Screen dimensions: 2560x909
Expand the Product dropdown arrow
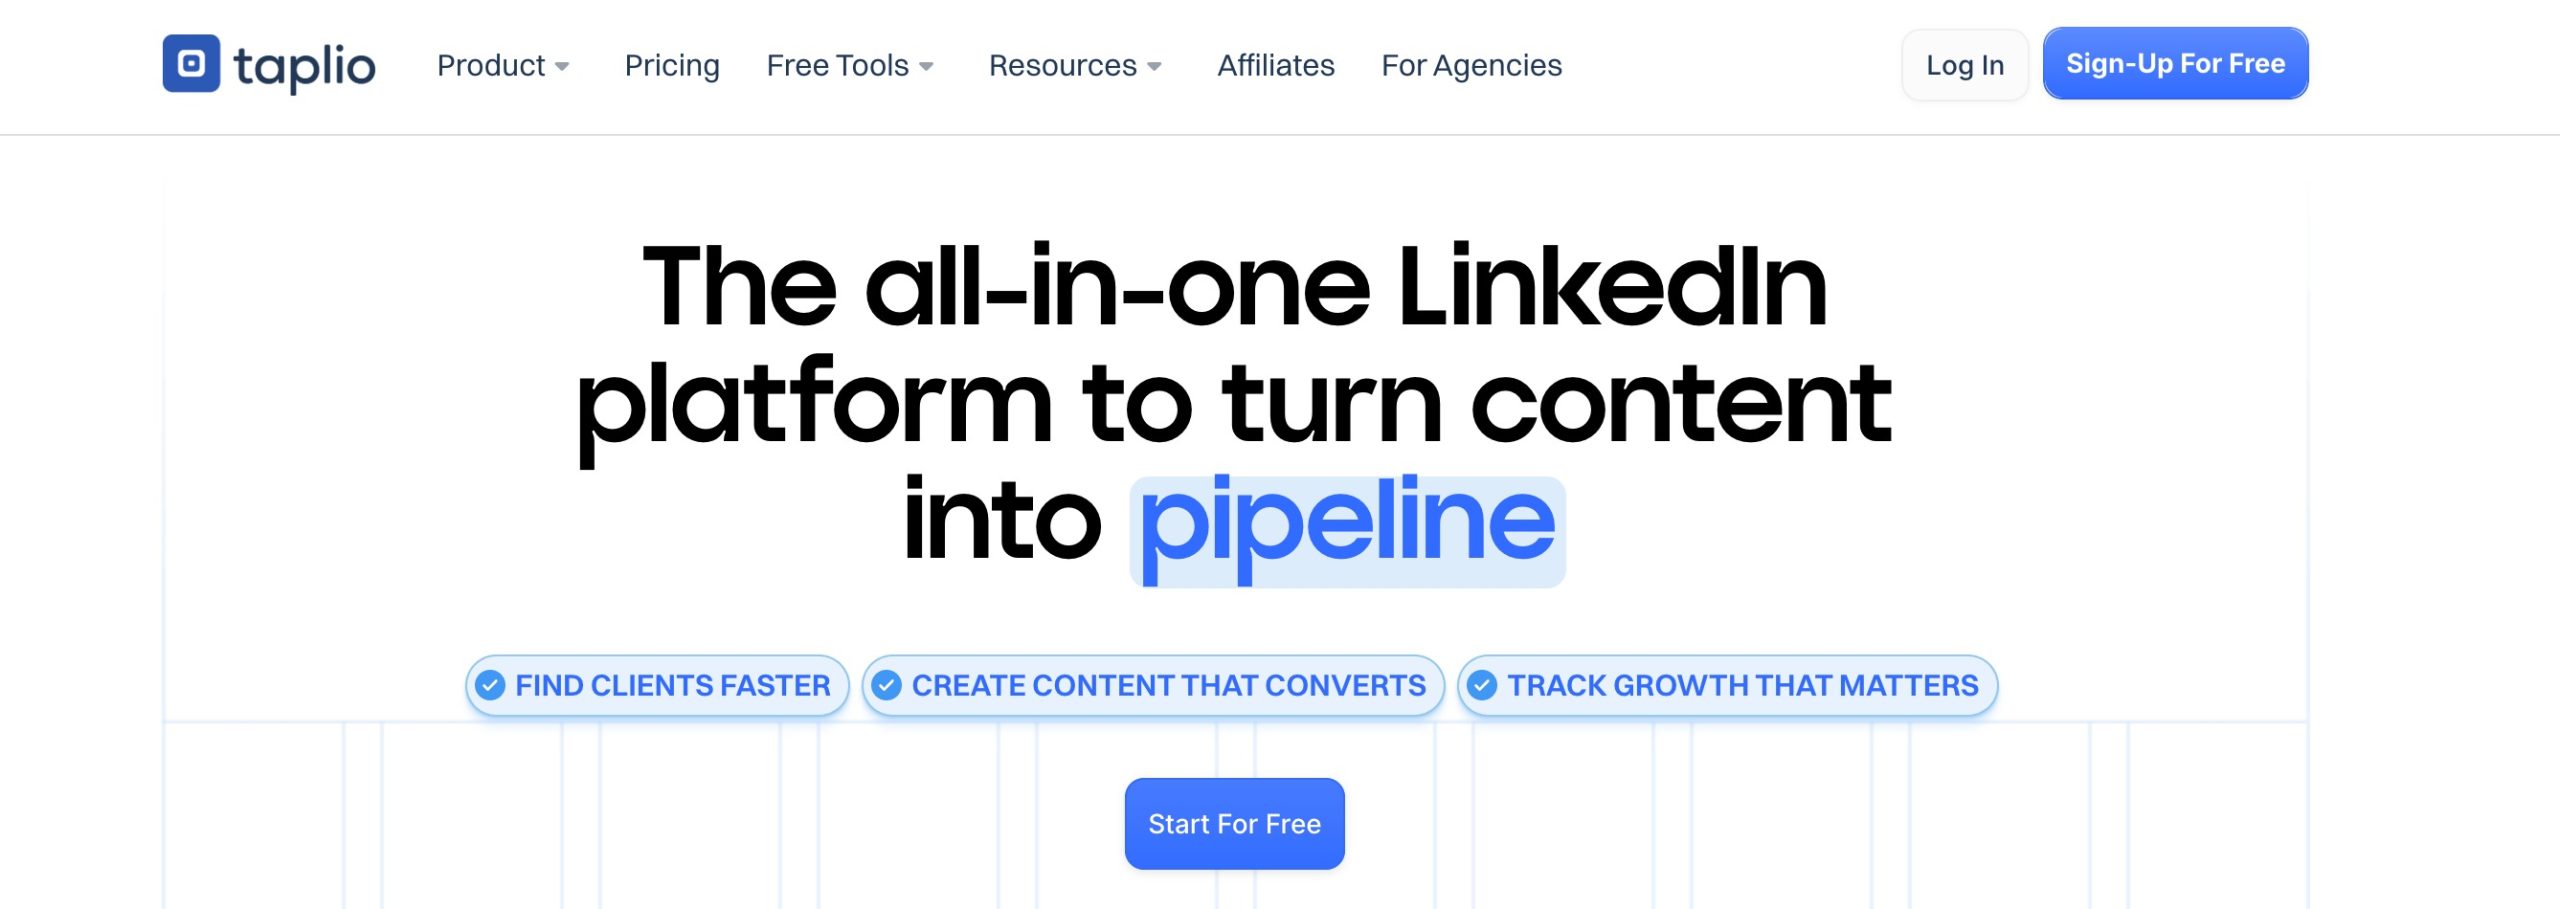click(x=562, y=67)
